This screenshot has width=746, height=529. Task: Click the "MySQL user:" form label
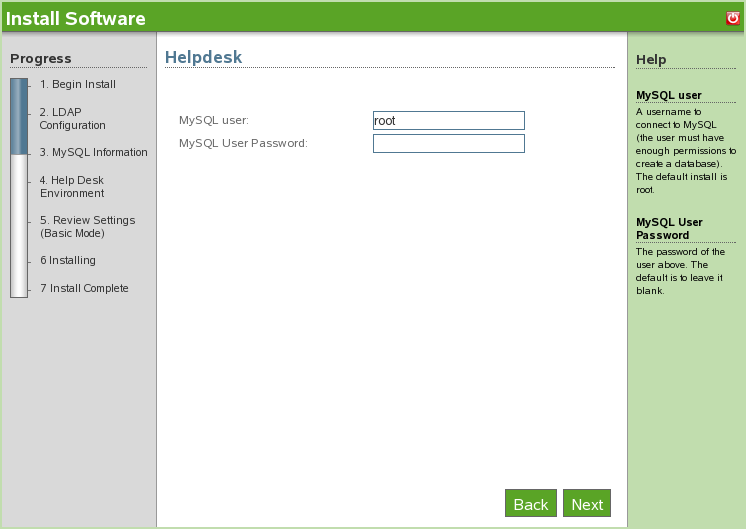pyautogui.click(x=214, y=120)
